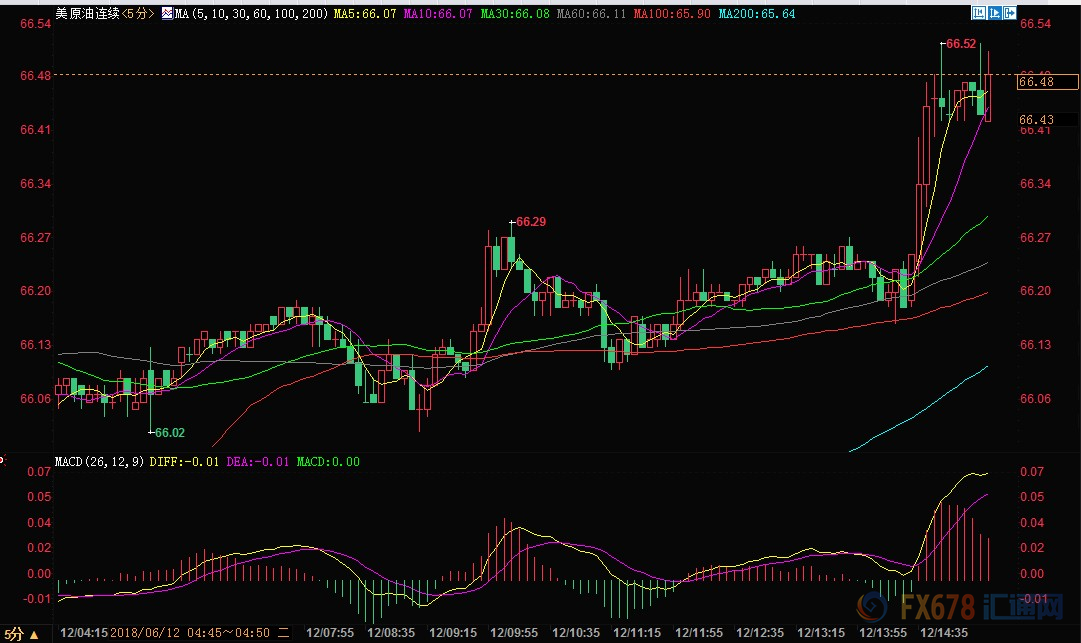Select the red MA100:65.90 legend
1081x643 pixels.
pyautogui.click(x=674, y=14)
